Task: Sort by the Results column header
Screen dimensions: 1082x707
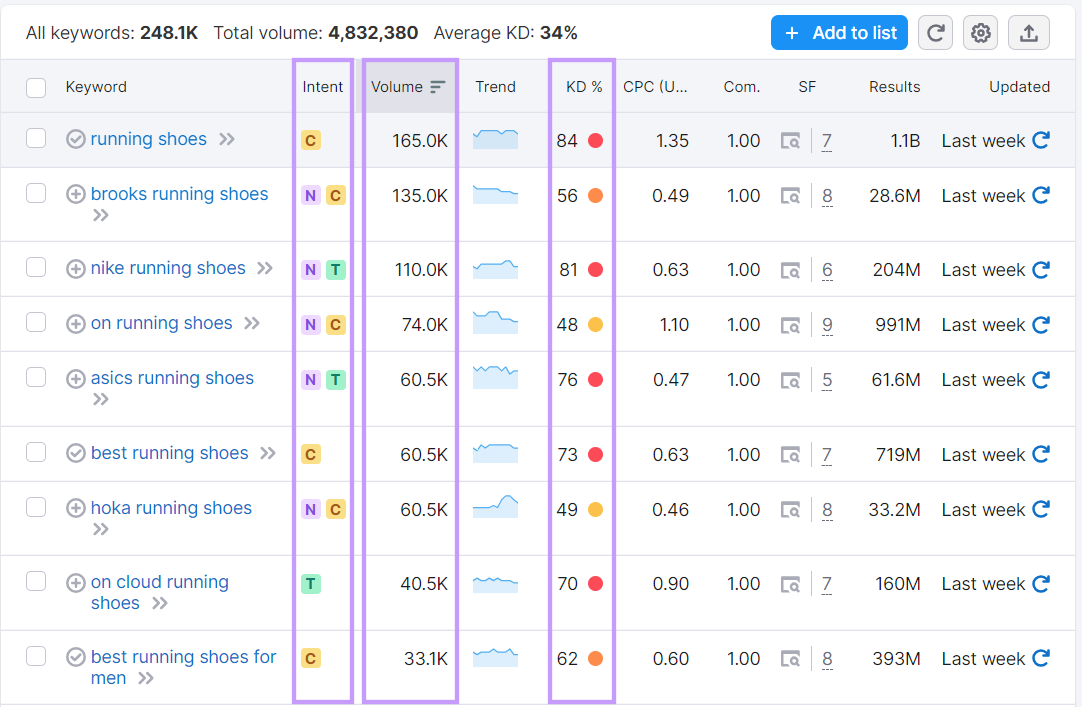Action: (x=894, y=87)
